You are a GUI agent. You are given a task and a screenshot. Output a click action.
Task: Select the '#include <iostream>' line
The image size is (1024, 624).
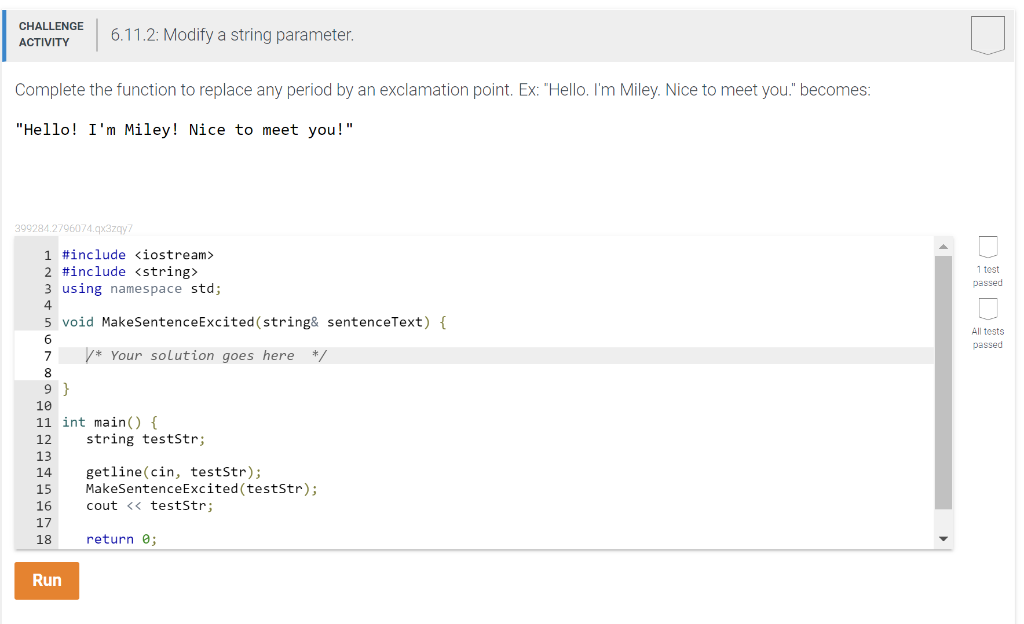click(140, 254)
